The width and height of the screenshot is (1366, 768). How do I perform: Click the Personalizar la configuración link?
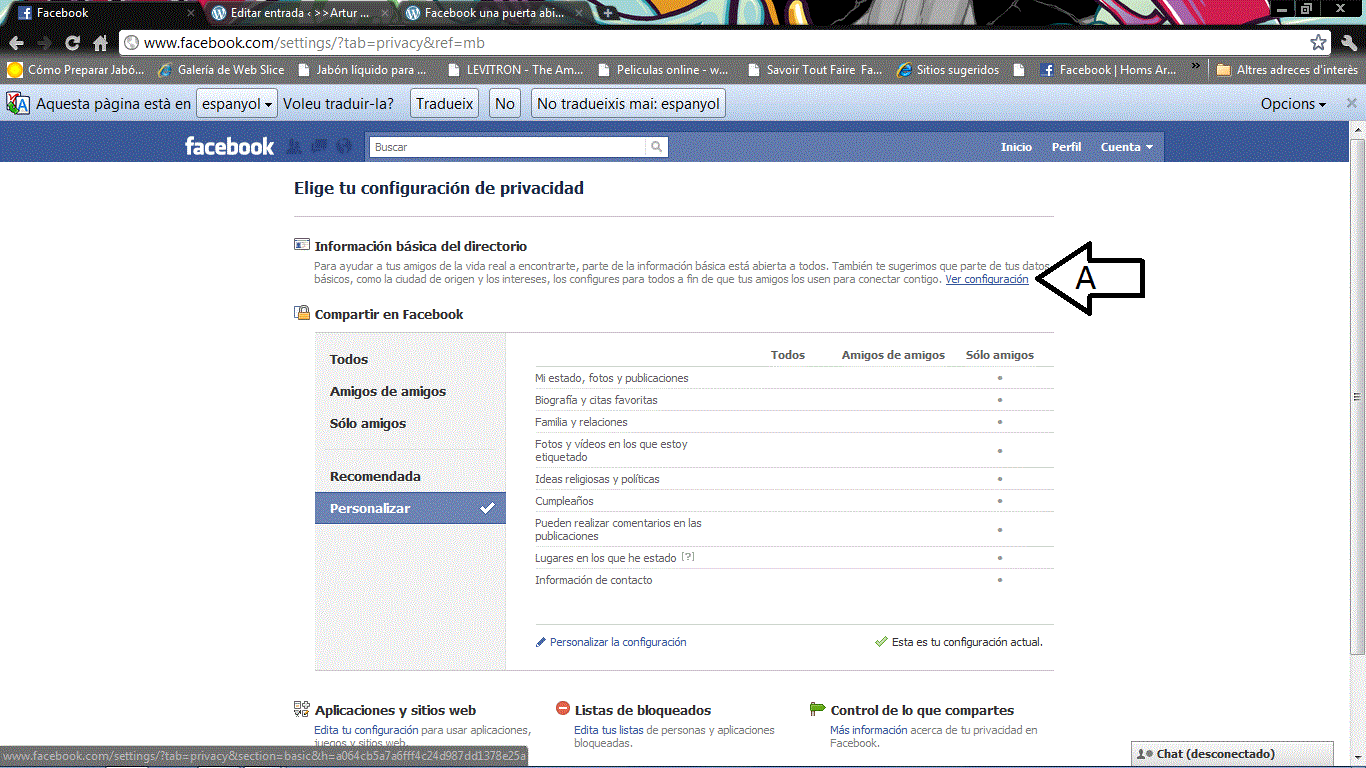617,642
